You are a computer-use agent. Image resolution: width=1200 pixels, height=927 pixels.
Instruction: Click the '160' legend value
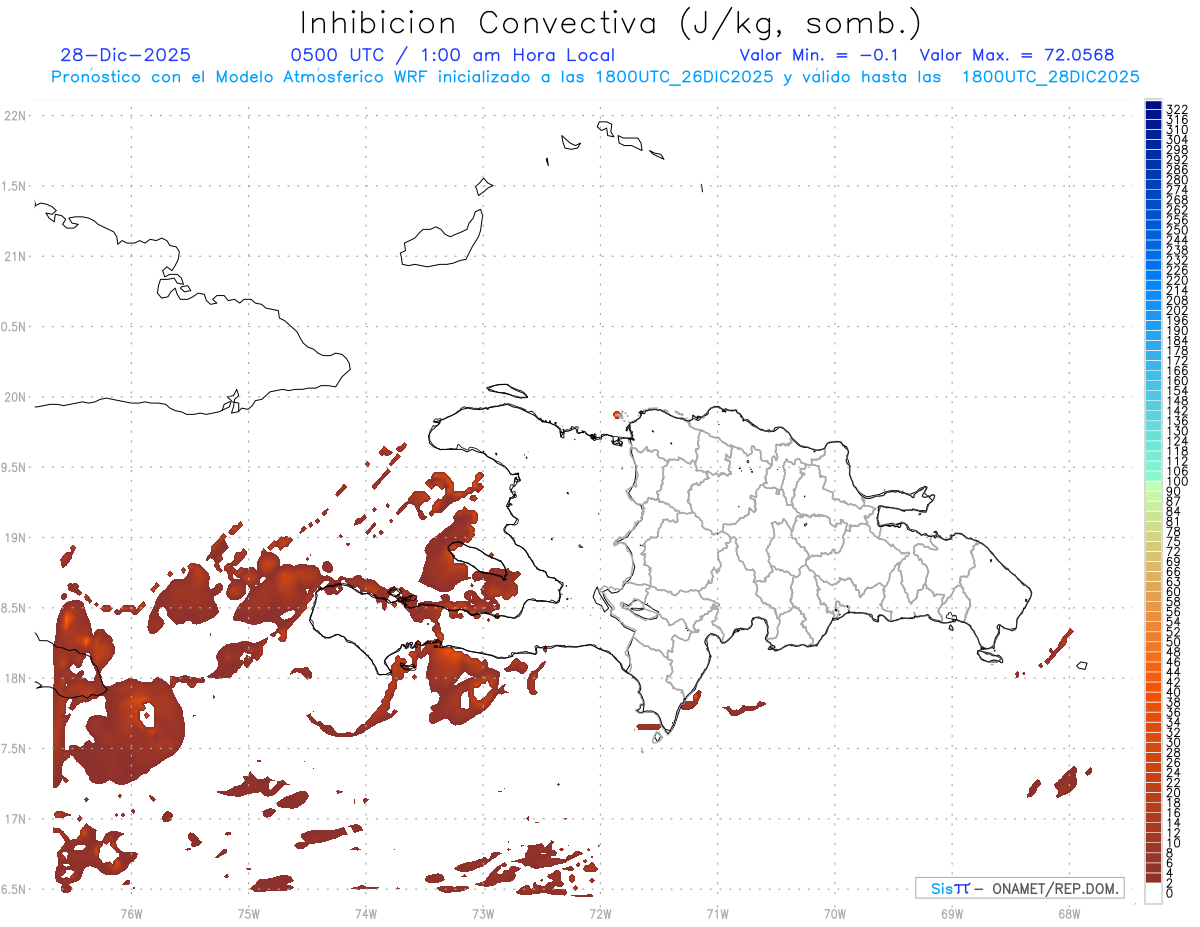point(1177,381)
